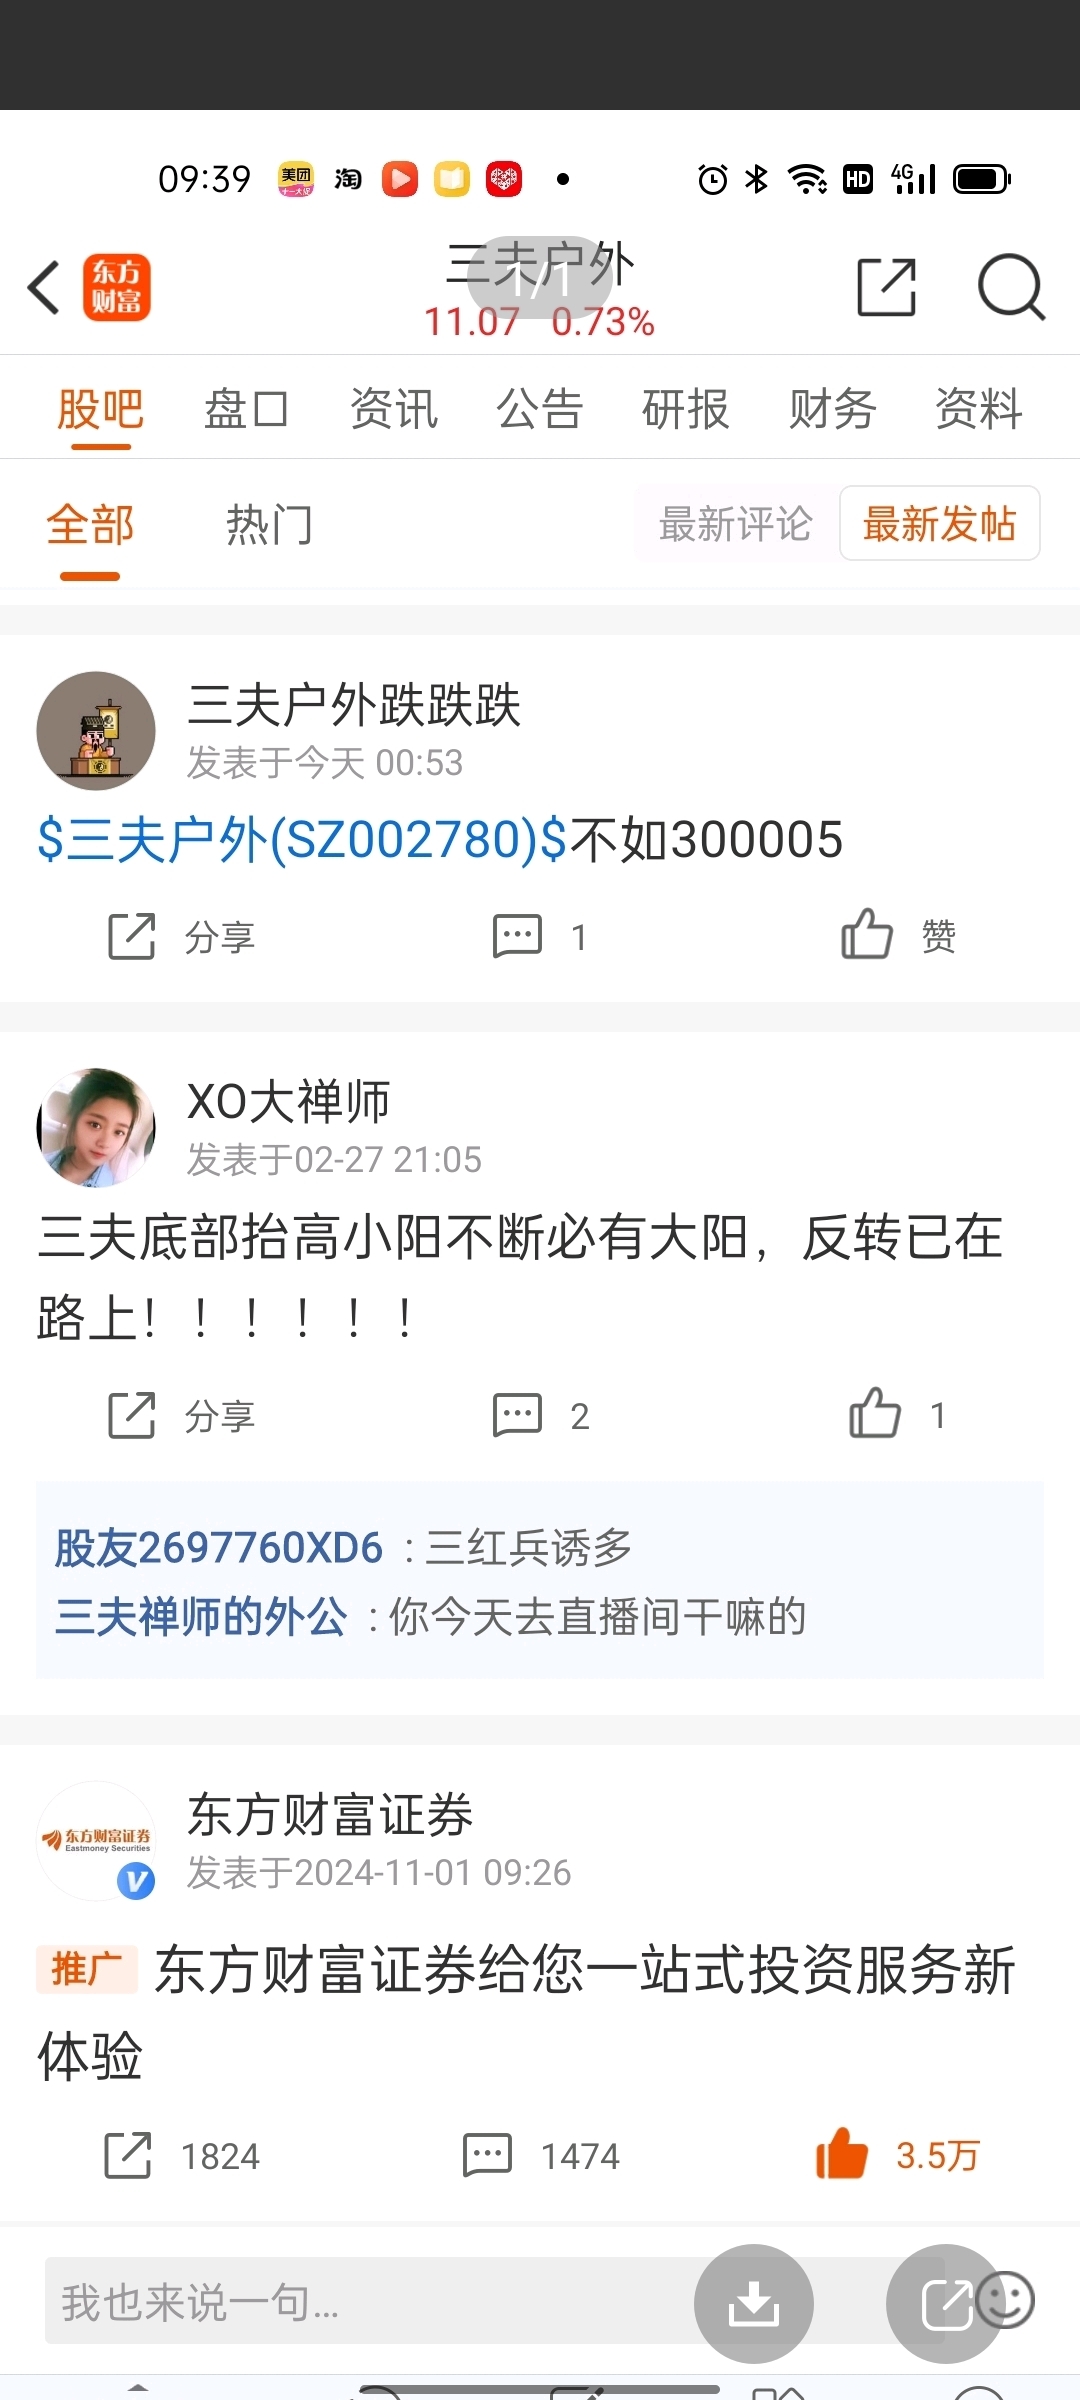
Task: Like the 东方财富证券 promoted post
Action: (897, 2155)
